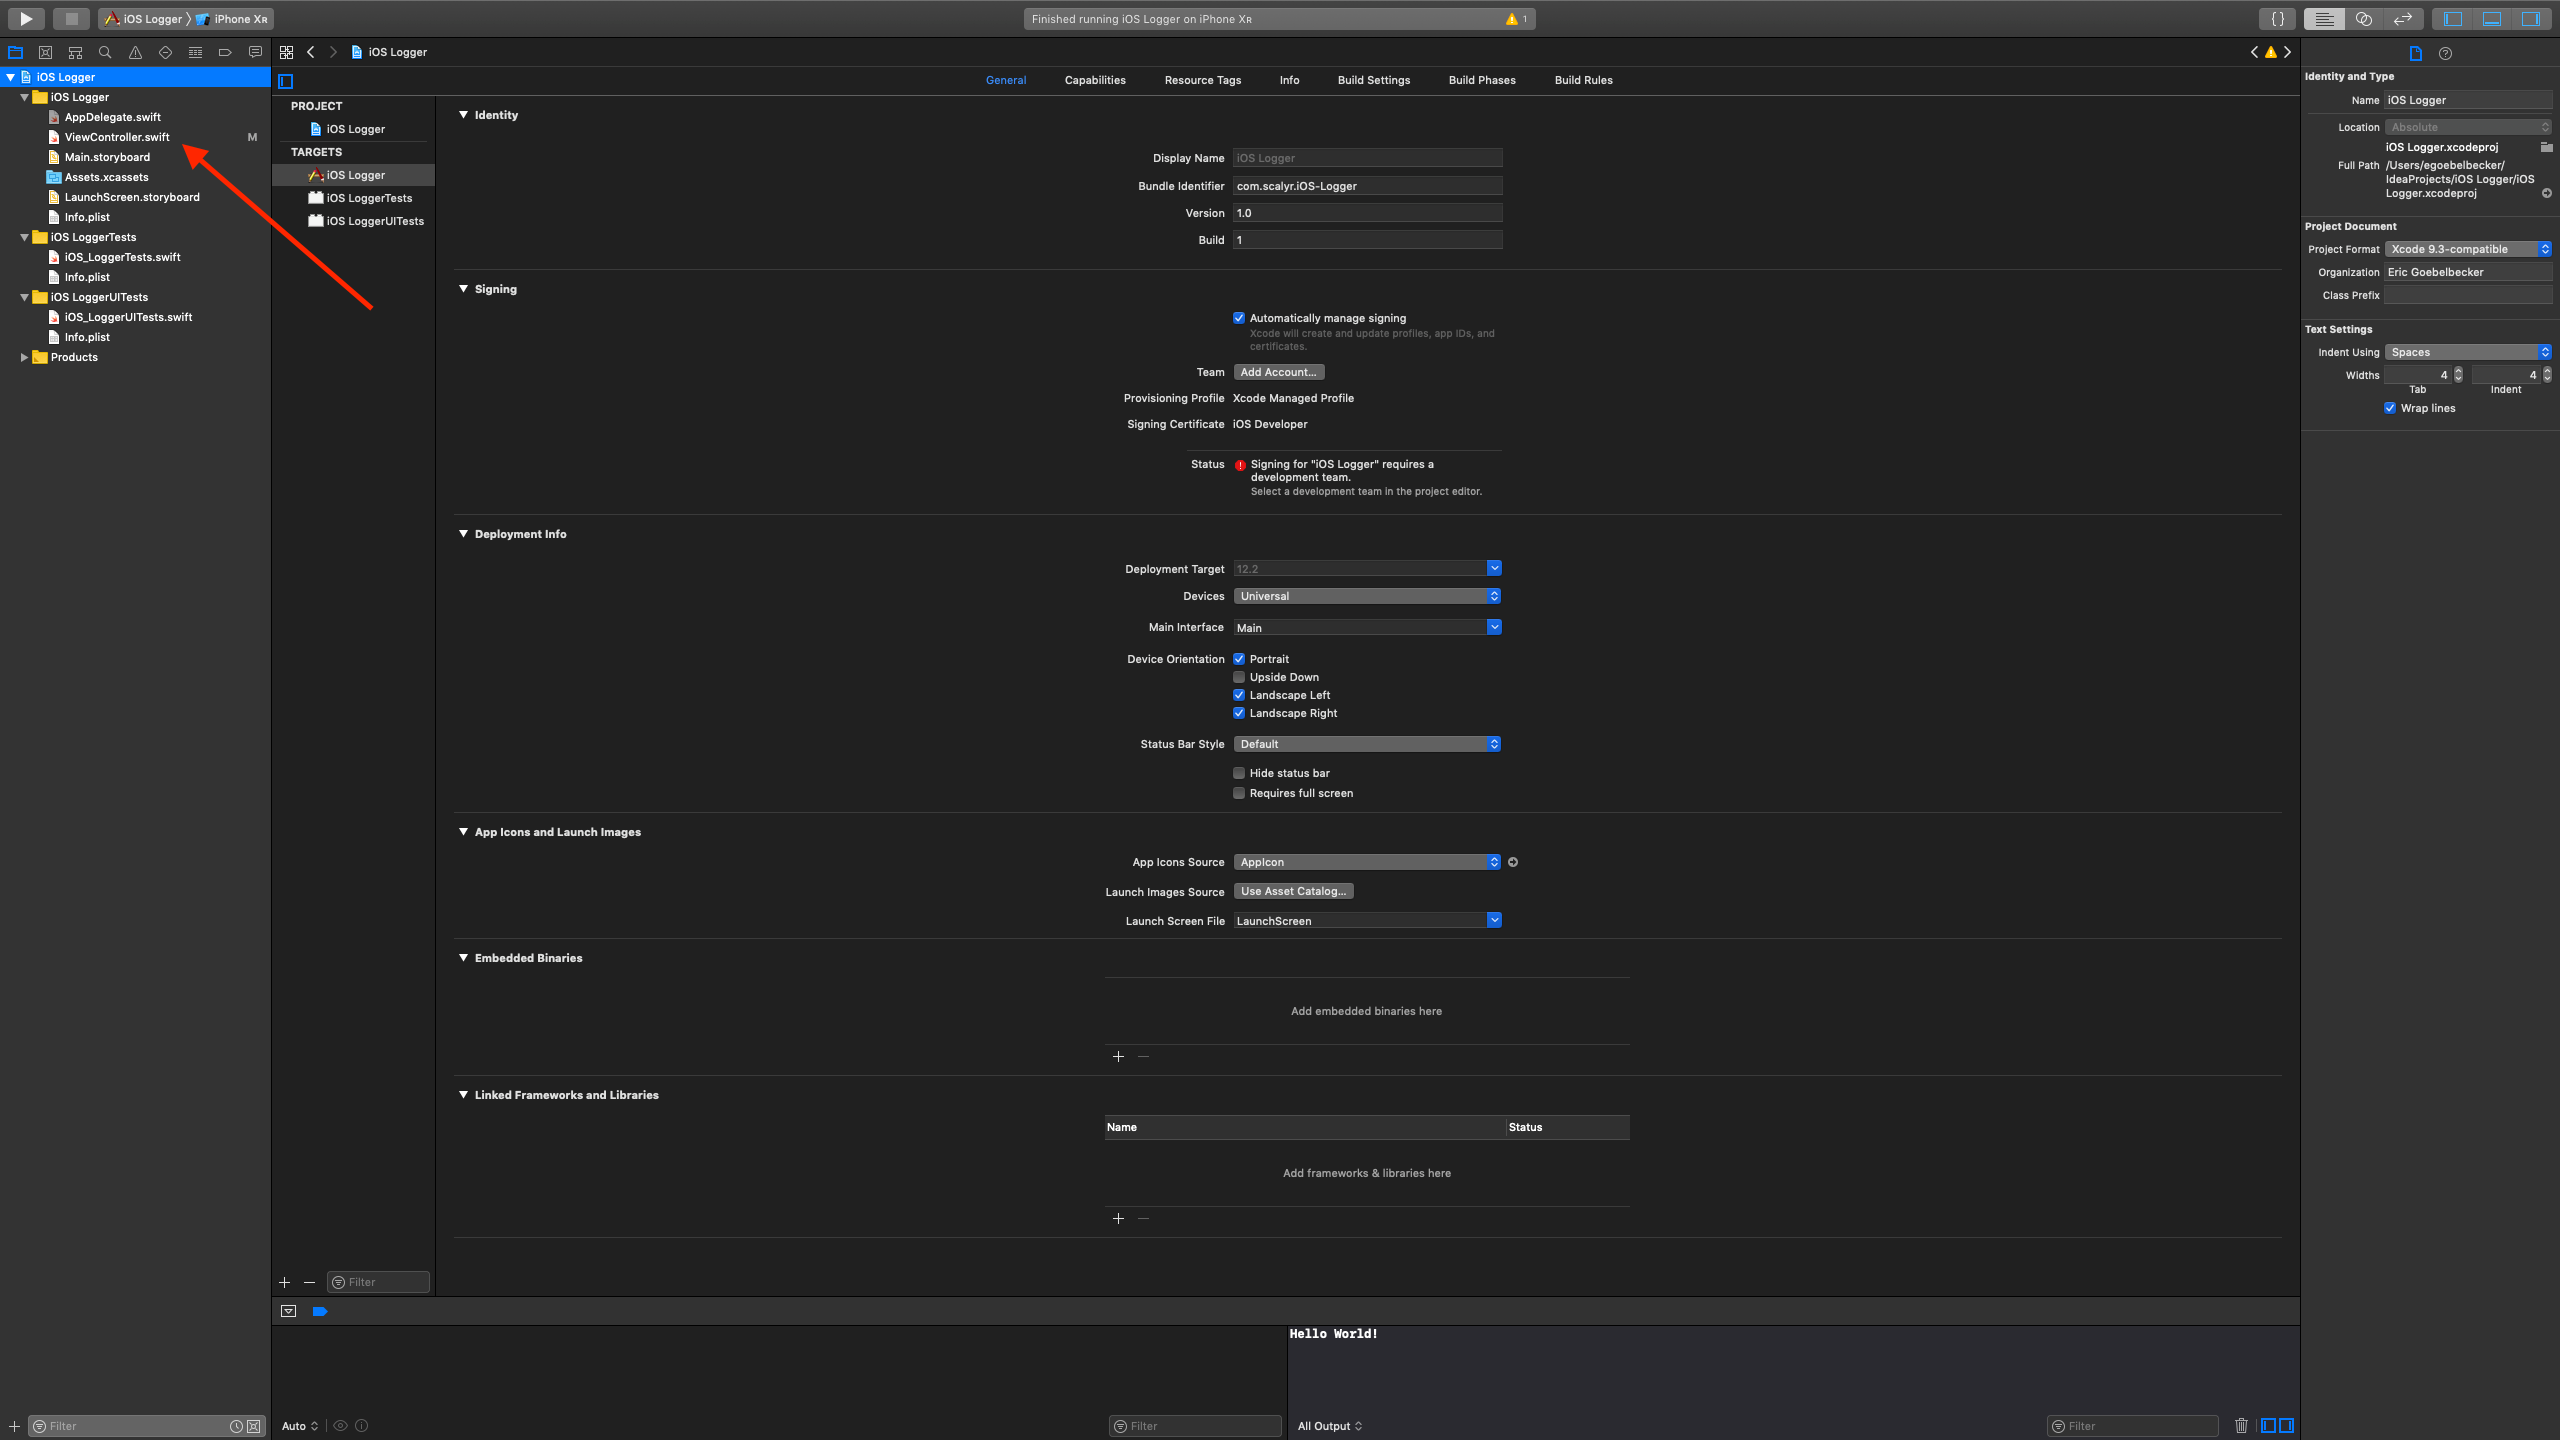The height and width of the screenshot is (1440, 2560).
Task: Click the Stop button in toolbar
Action: pos(71,18)
